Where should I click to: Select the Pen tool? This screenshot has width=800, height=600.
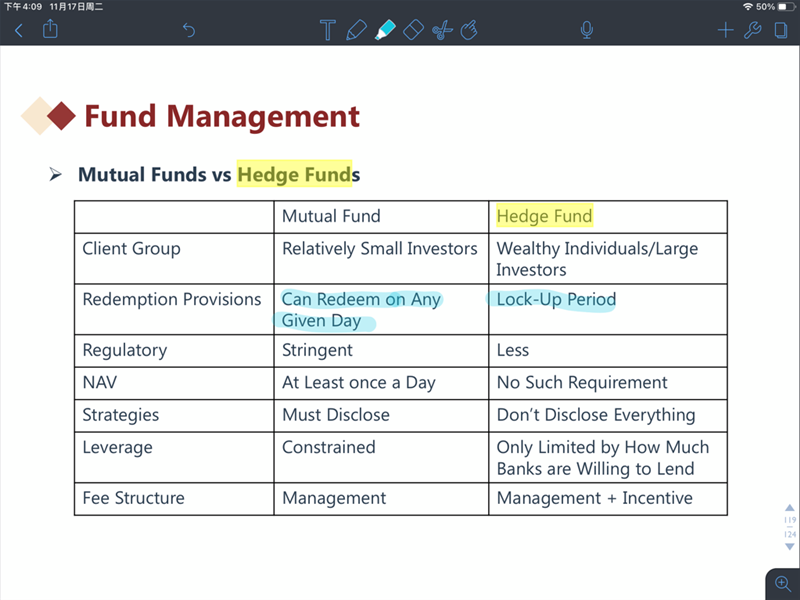(356, 30)
